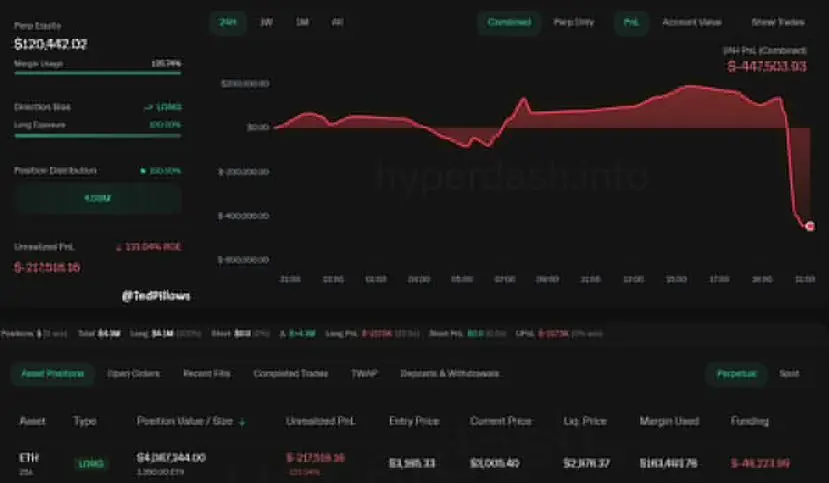Click the Long Exposure progress bar
829x483 pixels.
[97, 136]
